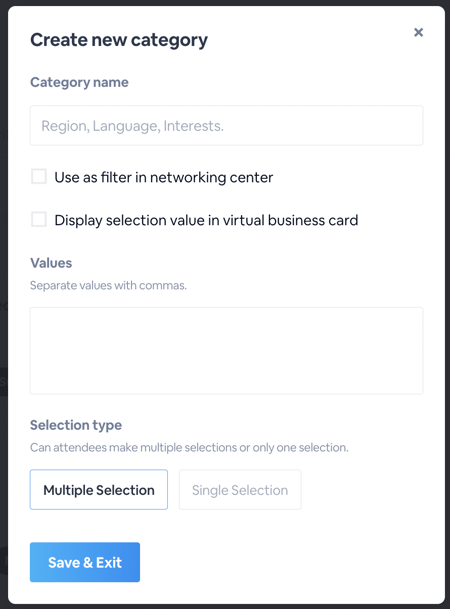Save the category with Save & Exit
Image resolution: width=450 pixels, height=609 pixels.
[x=85, y=562]
